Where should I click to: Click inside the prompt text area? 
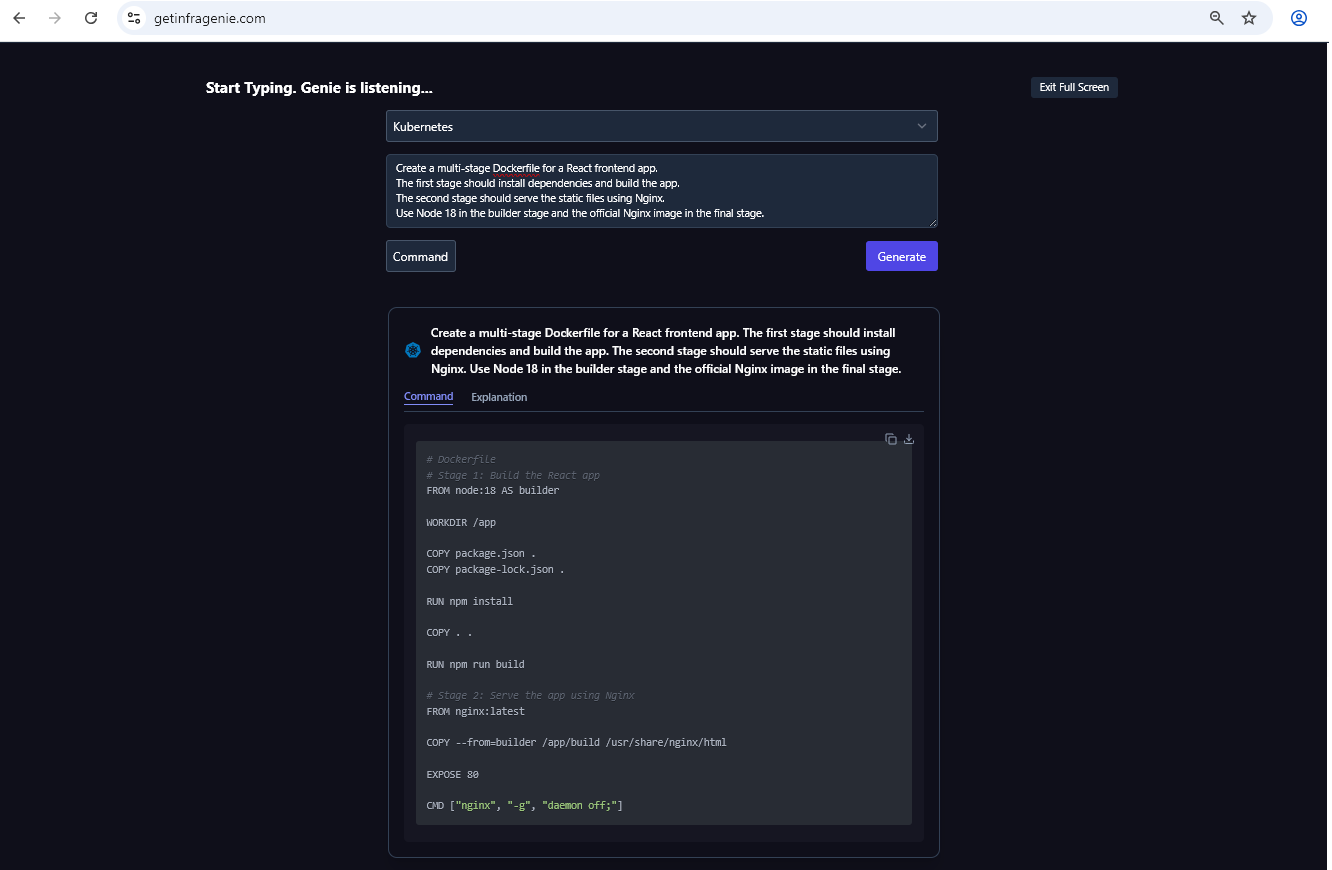pos(662,191)
